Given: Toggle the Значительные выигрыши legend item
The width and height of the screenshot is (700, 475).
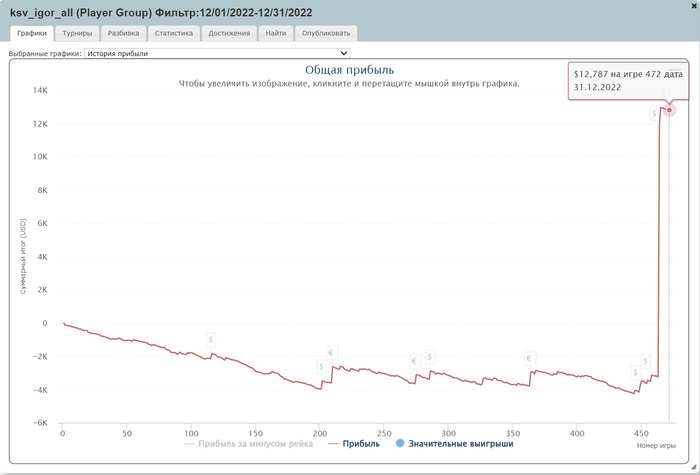Looking at the screenshot, I should (x=454, y=444).
